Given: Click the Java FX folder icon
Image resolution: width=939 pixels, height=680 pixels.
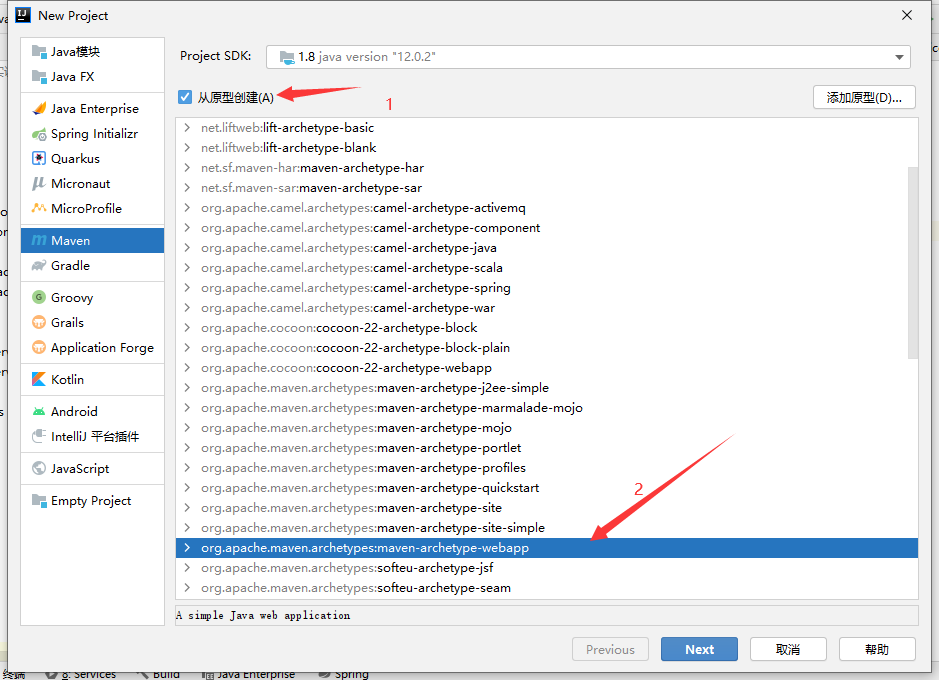Looking at the screenshot, I should pyautogui.click(x=39, y=77).
